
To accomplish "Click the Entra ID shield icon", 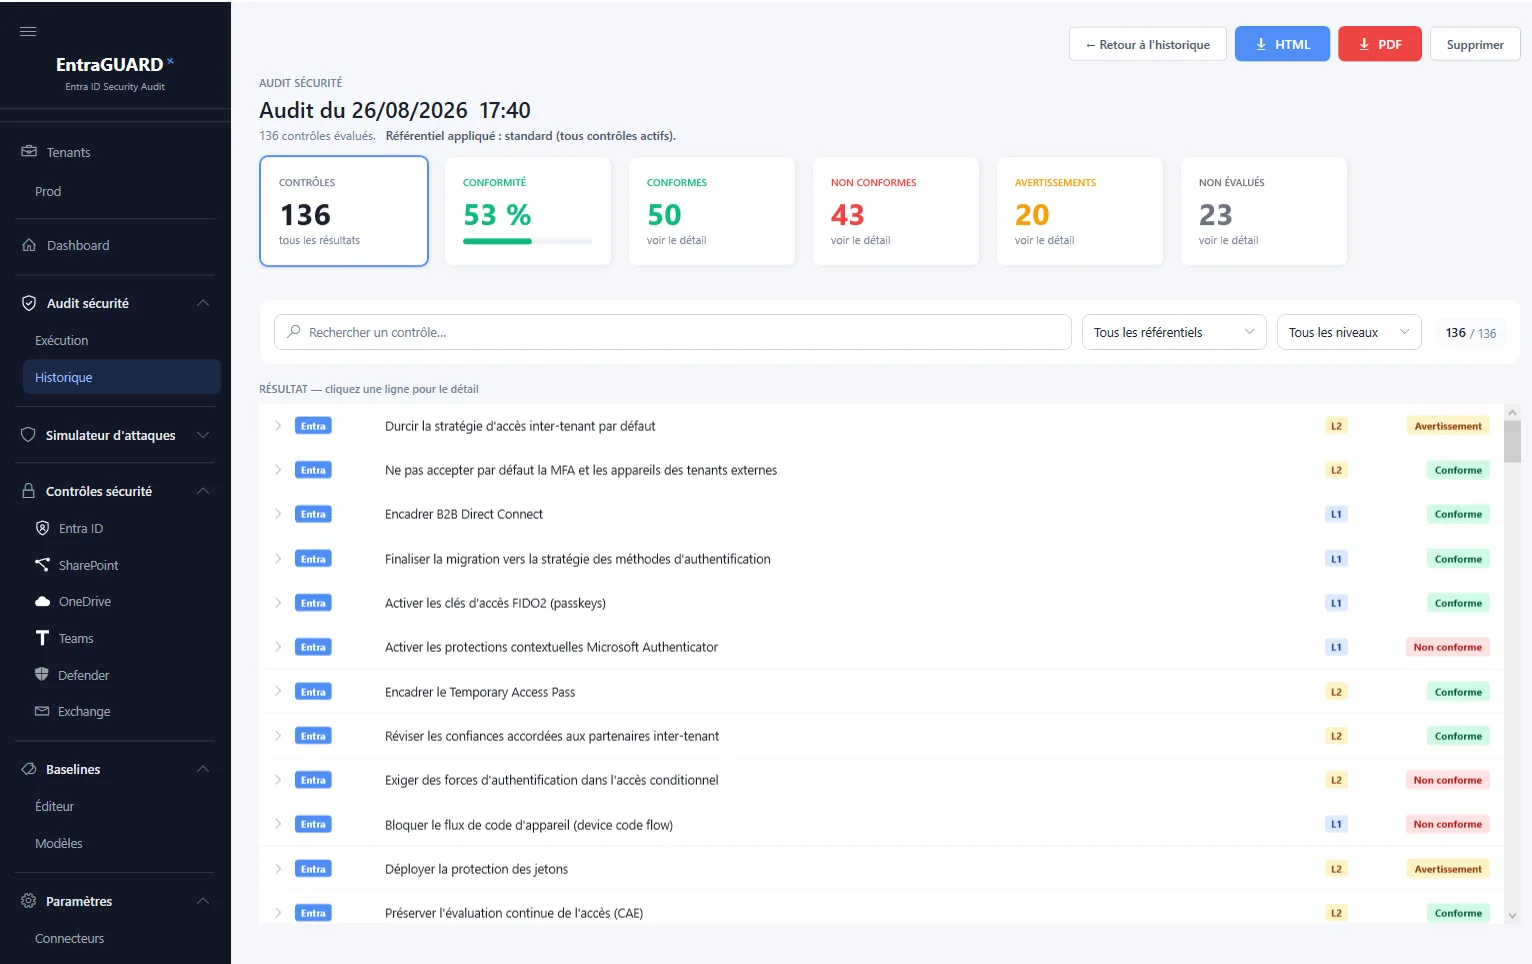I will tap(42, 528).
